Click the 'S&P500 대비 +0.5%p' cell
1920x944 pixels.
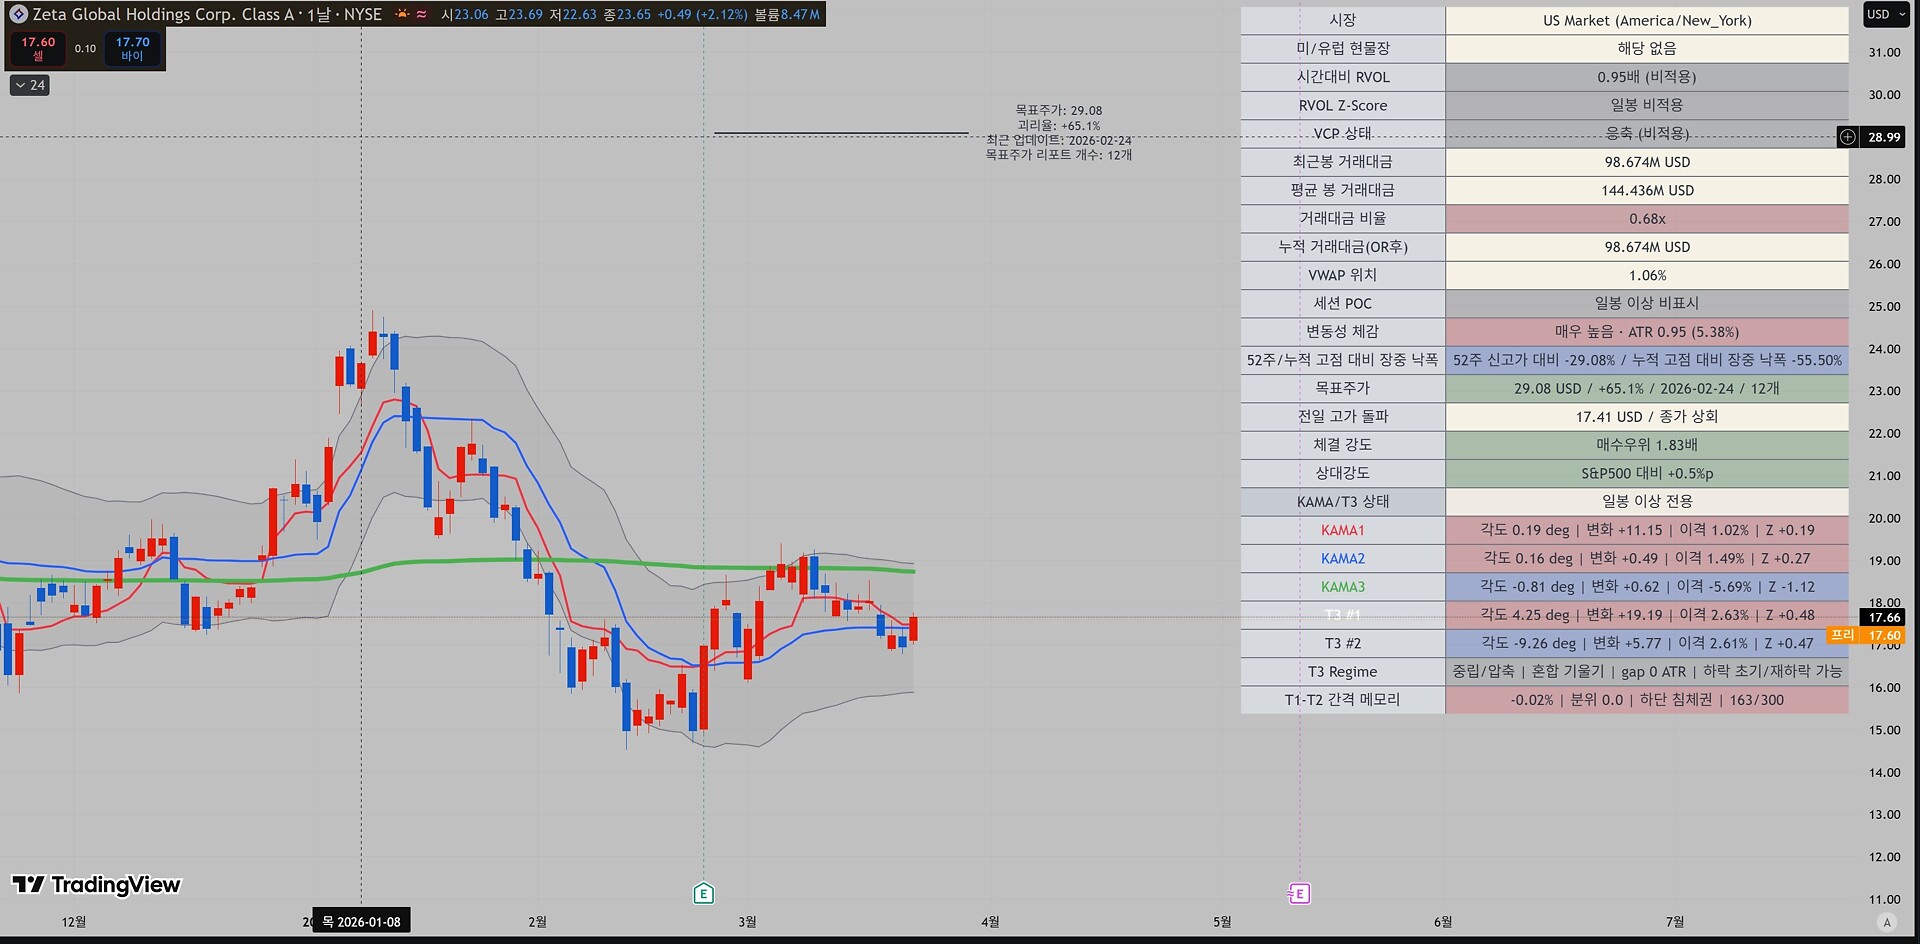(x=1647, y=473)
